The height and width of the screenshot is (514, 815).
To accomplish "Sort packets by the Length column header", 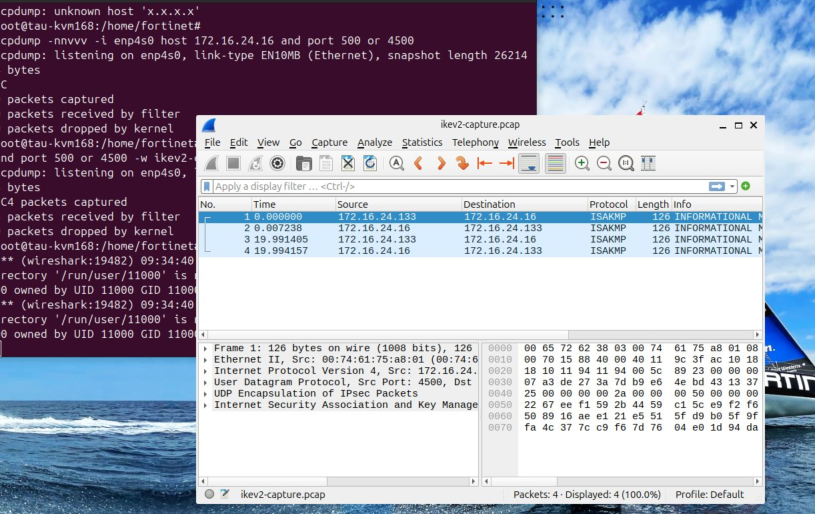I will pos(653,204).
